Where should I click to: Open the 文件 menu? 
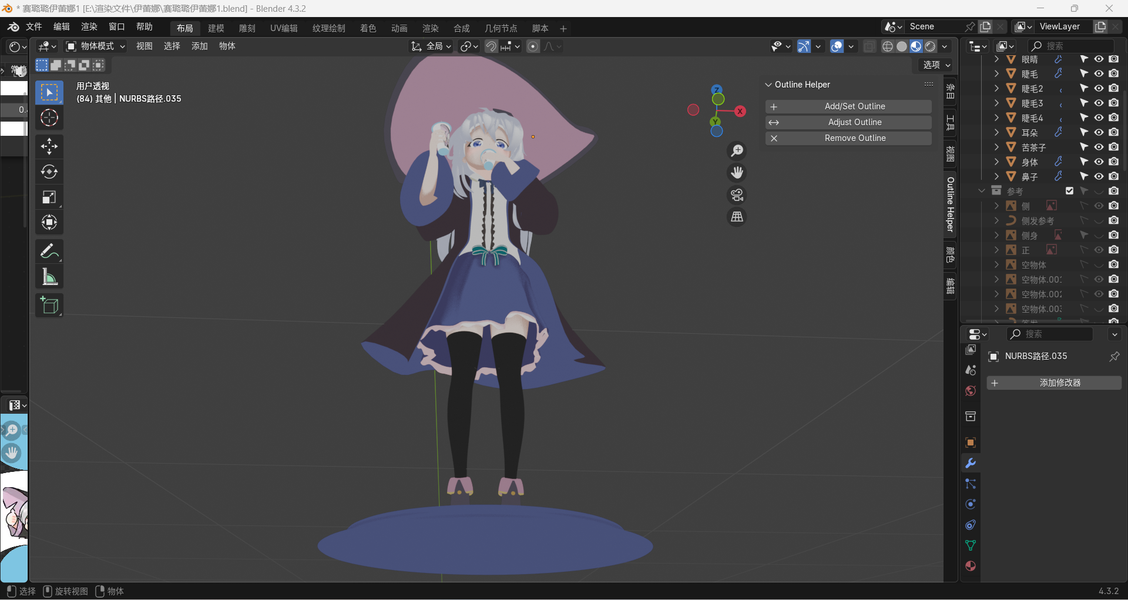tap(34, 27)
